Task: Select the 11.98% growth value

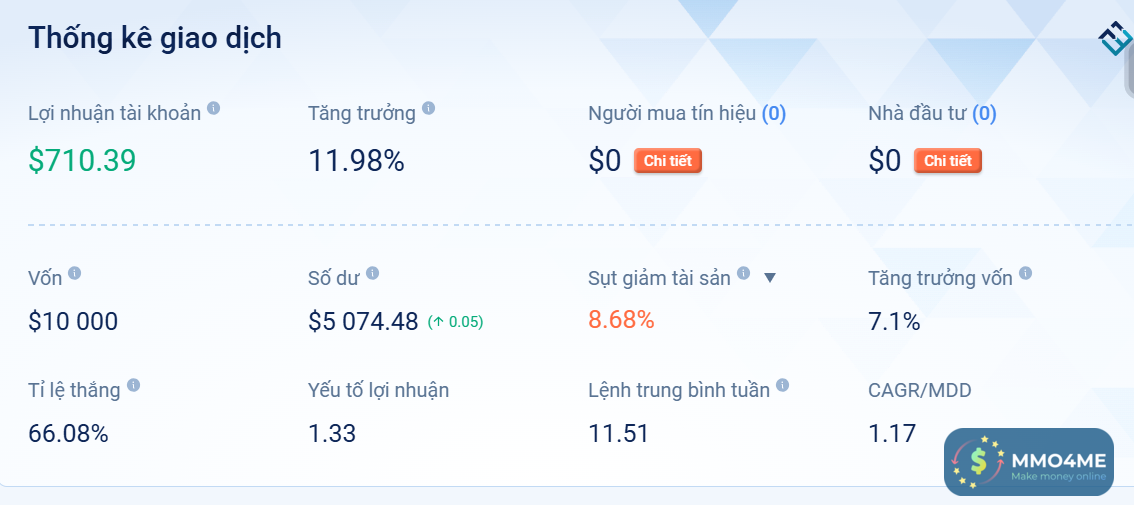Action: (356, 160)
